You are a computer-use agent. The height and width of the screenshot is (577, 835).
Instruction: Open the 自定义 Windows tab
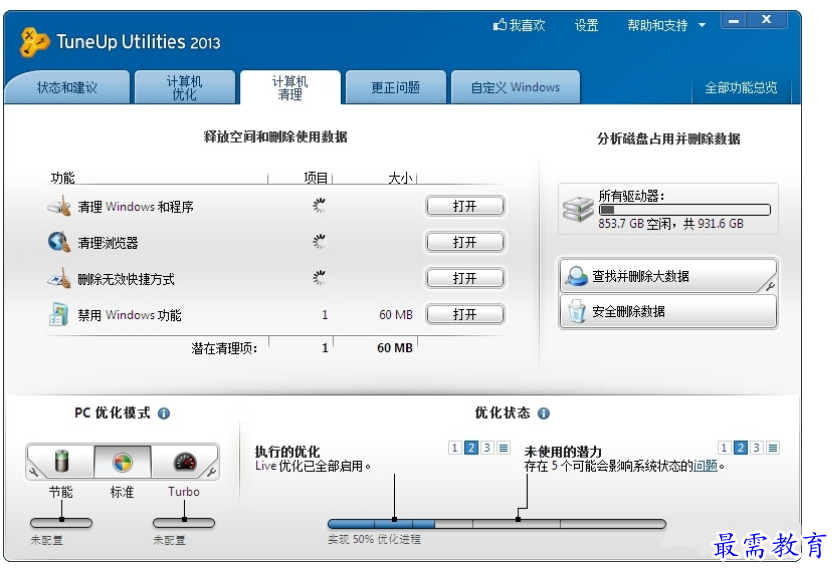[515, 87]
